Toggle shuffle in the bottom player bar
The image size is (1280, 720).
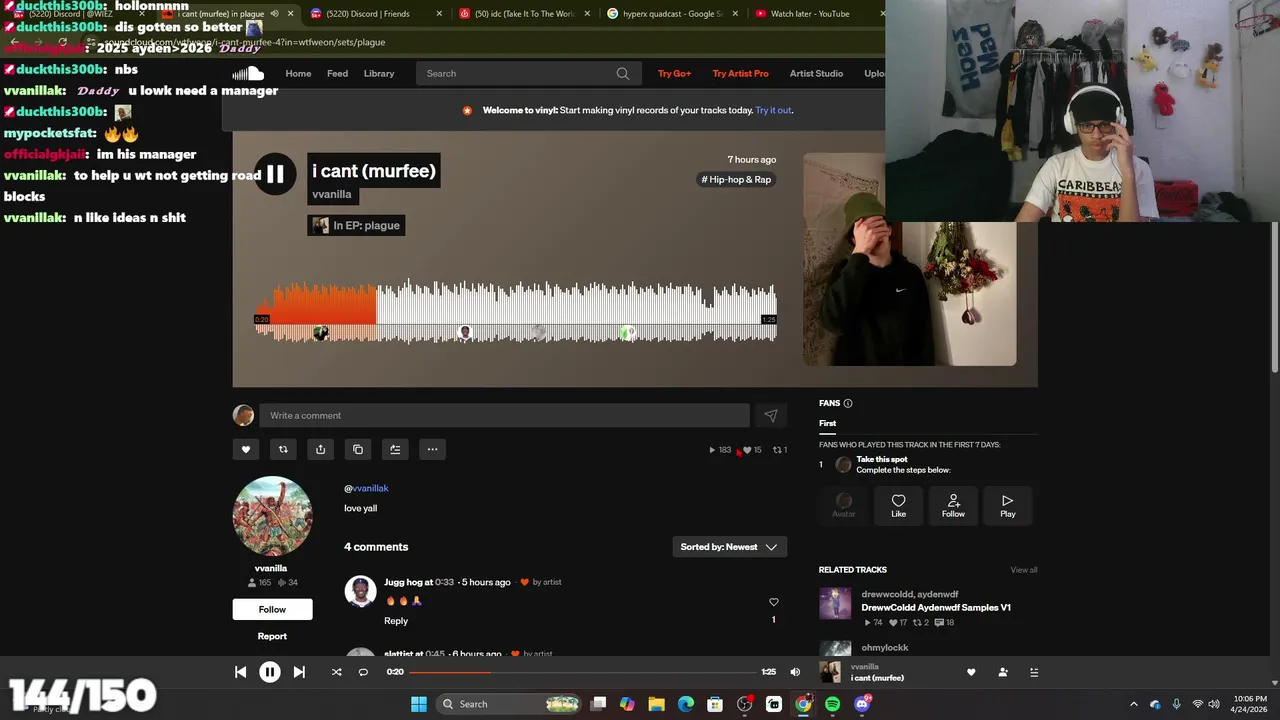click(x=336, y=672)
